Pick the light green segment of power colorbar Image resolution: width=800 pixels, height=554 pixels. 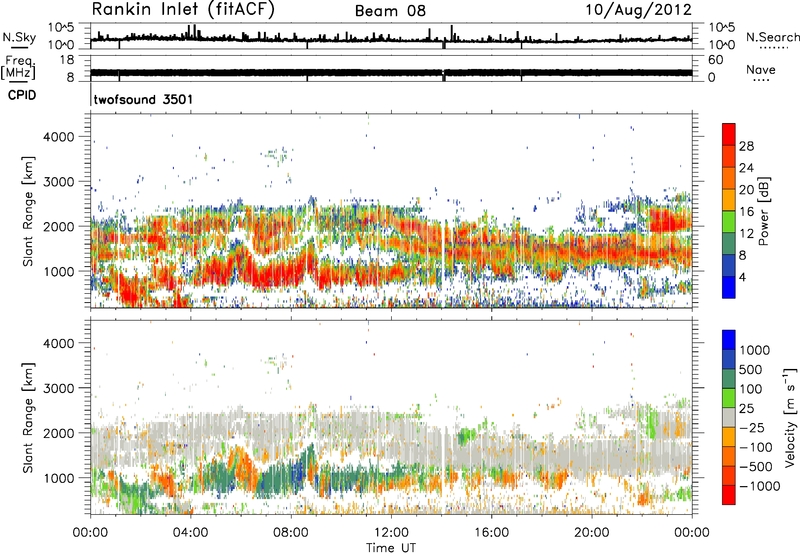729,222
